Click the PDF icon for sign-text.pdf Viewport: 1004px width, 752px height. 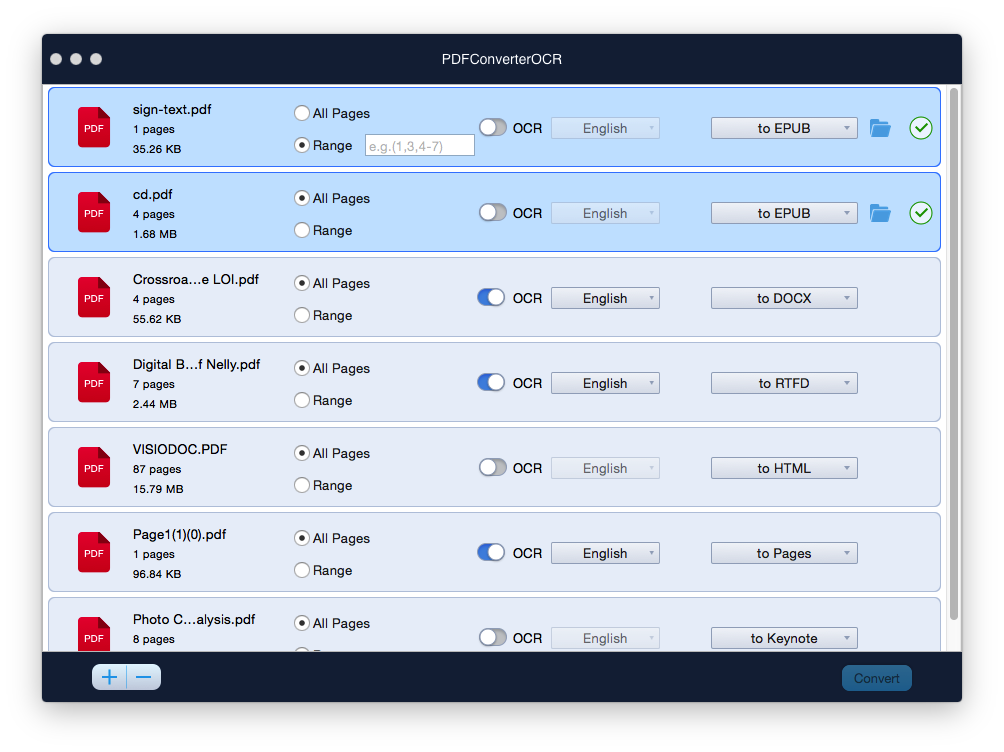[x=93, y=127]
